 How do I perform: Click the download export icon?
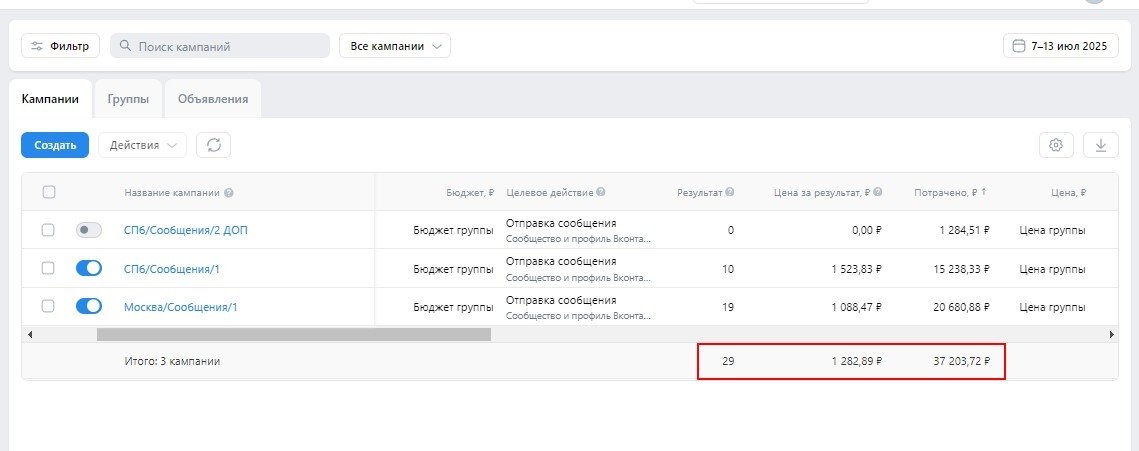point(1100,145)
